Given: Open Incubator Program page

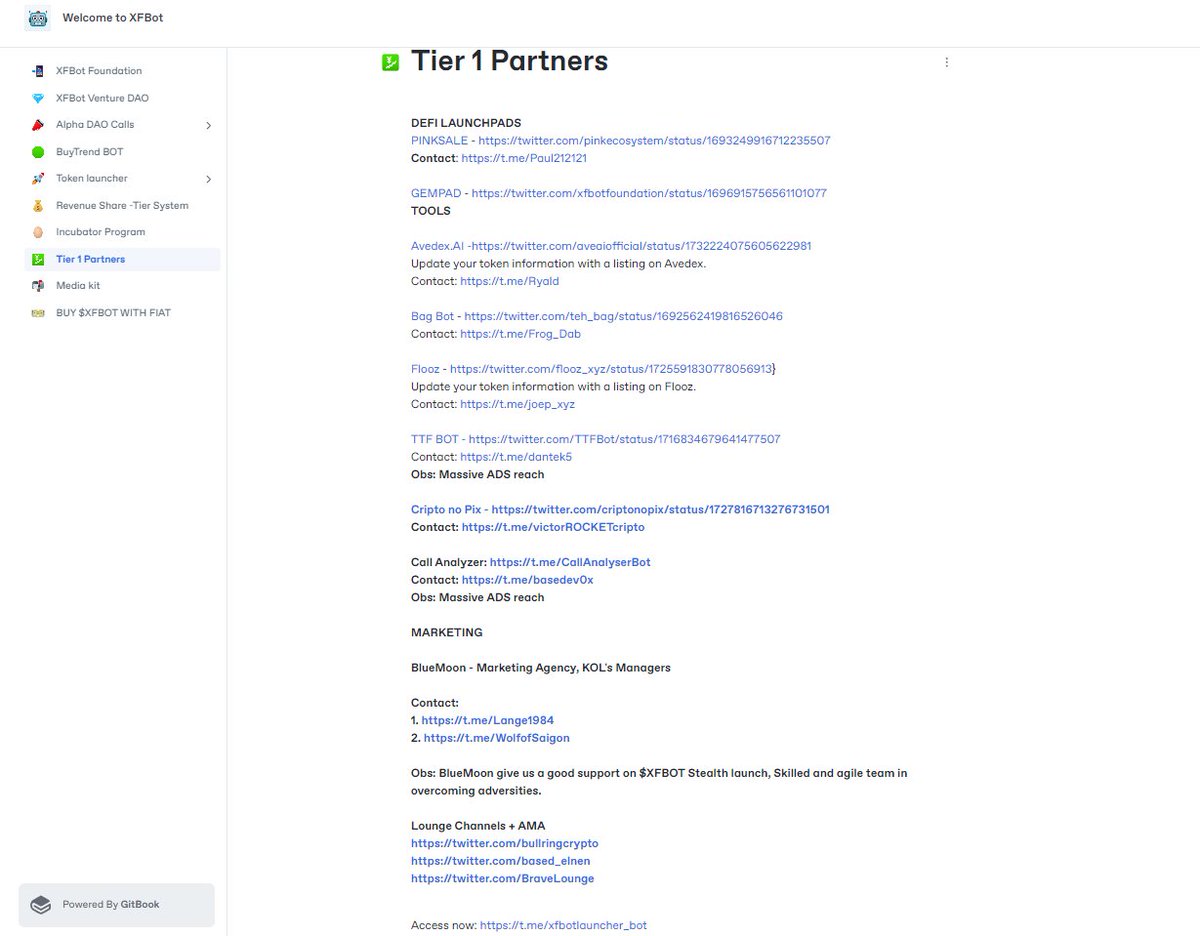Looking at the screenshot, I should click(x=100, y=232).
